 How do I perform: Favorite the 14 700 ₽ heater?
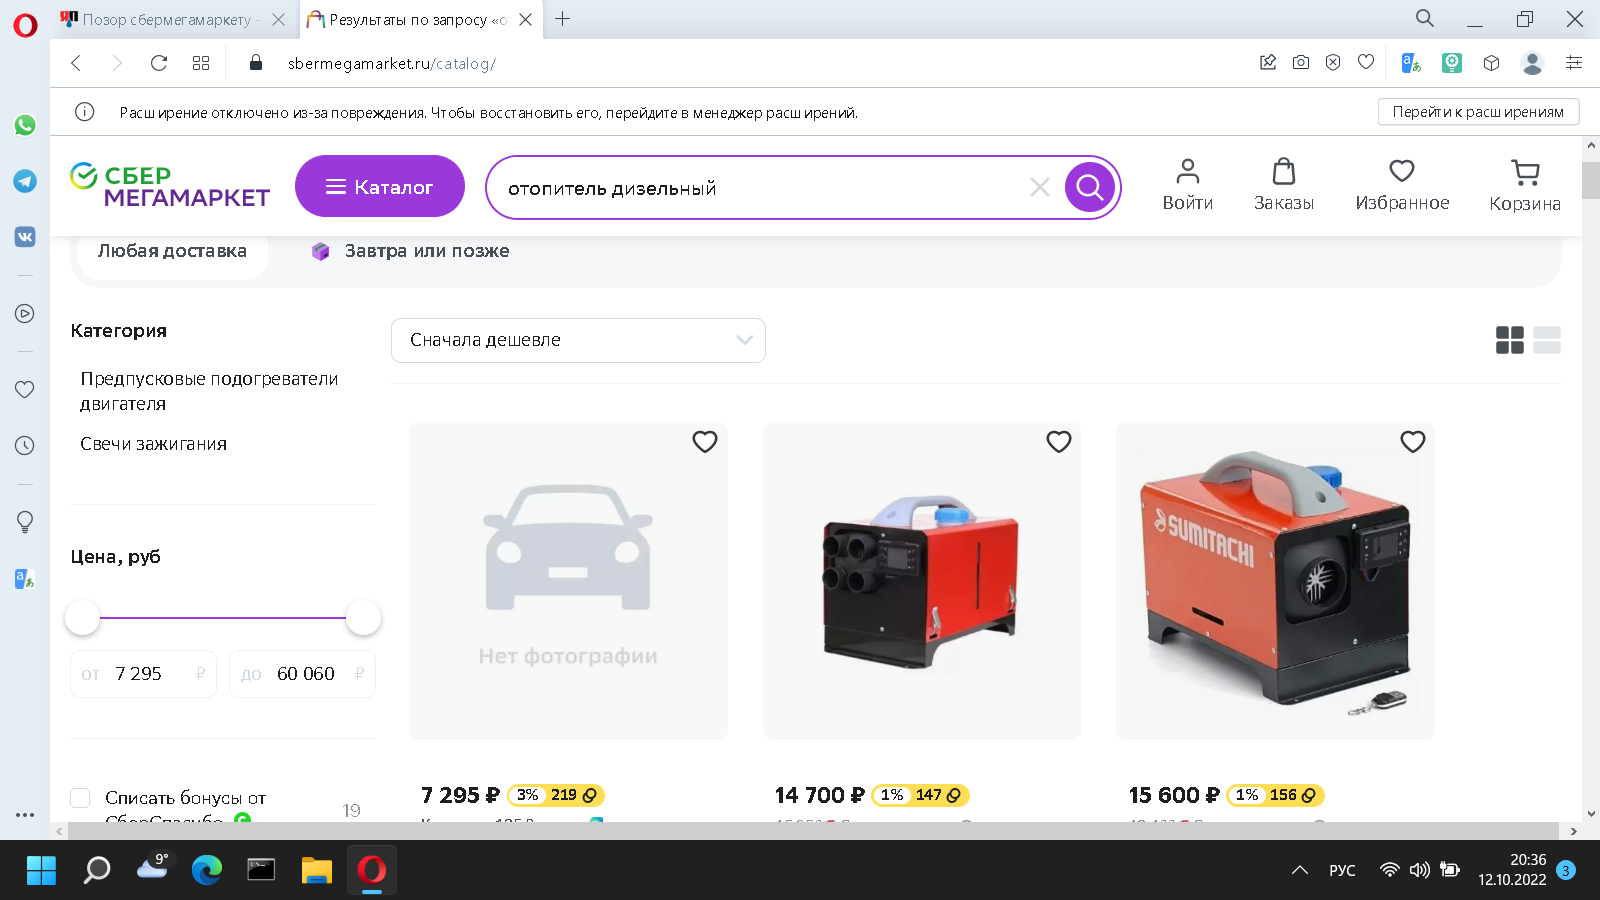[1059, 441]
